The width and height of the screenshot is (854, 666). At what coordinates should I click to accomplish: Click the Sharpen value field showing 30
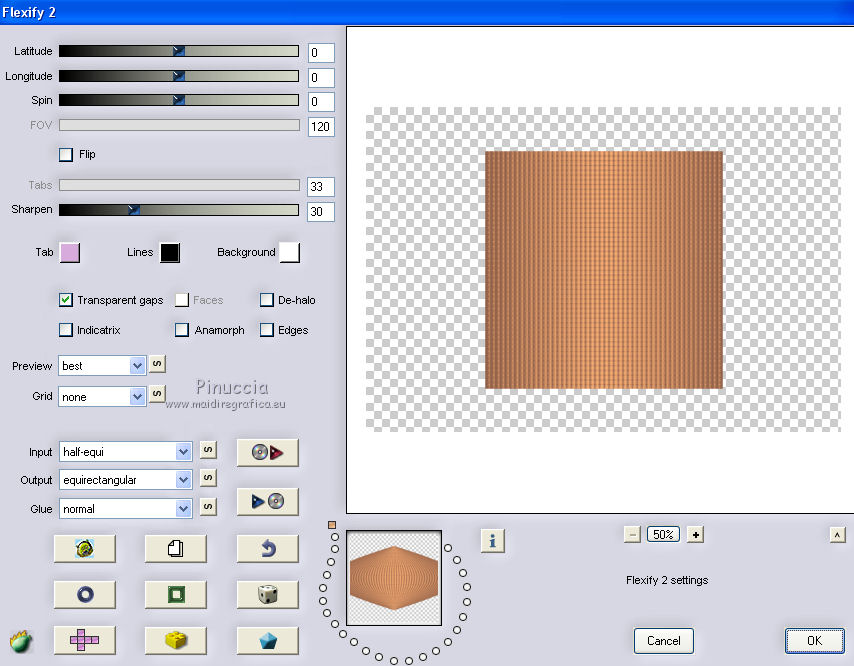tap(321, 212)
